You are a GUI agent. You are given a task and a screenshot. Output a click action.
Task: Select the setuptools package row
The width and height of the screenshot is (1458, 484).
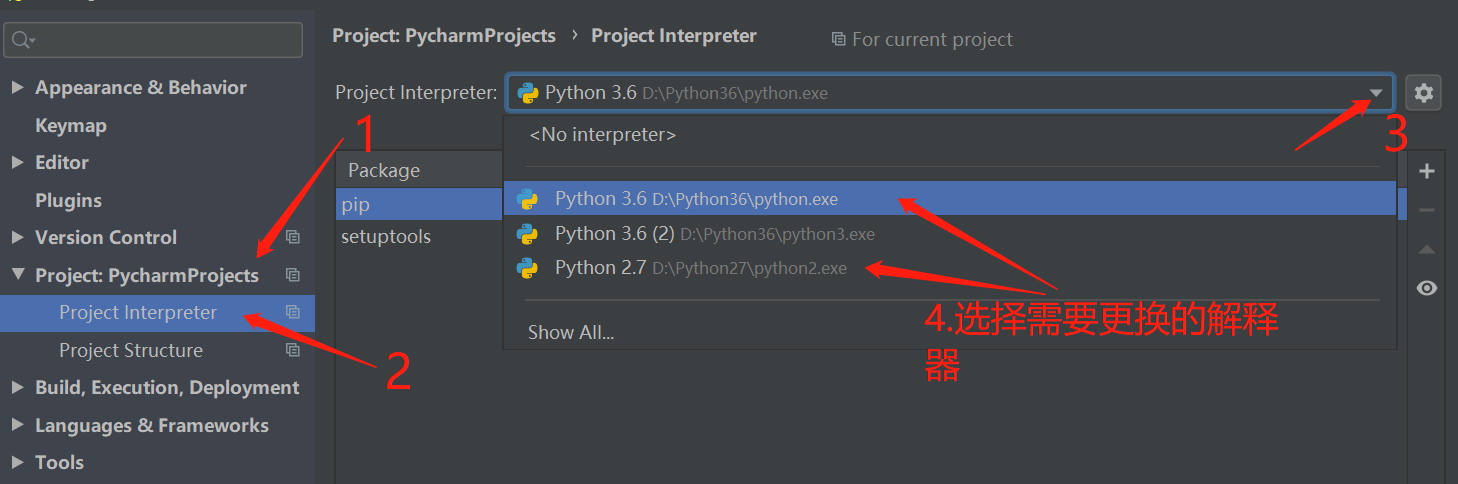[x=386, y=237]
